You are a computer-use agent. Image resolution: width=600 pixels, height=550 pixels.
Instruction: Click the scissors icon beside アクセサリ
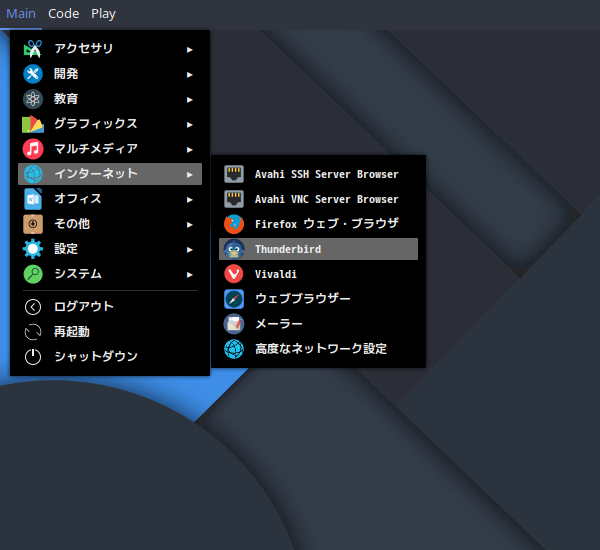(x=33, y=49)
